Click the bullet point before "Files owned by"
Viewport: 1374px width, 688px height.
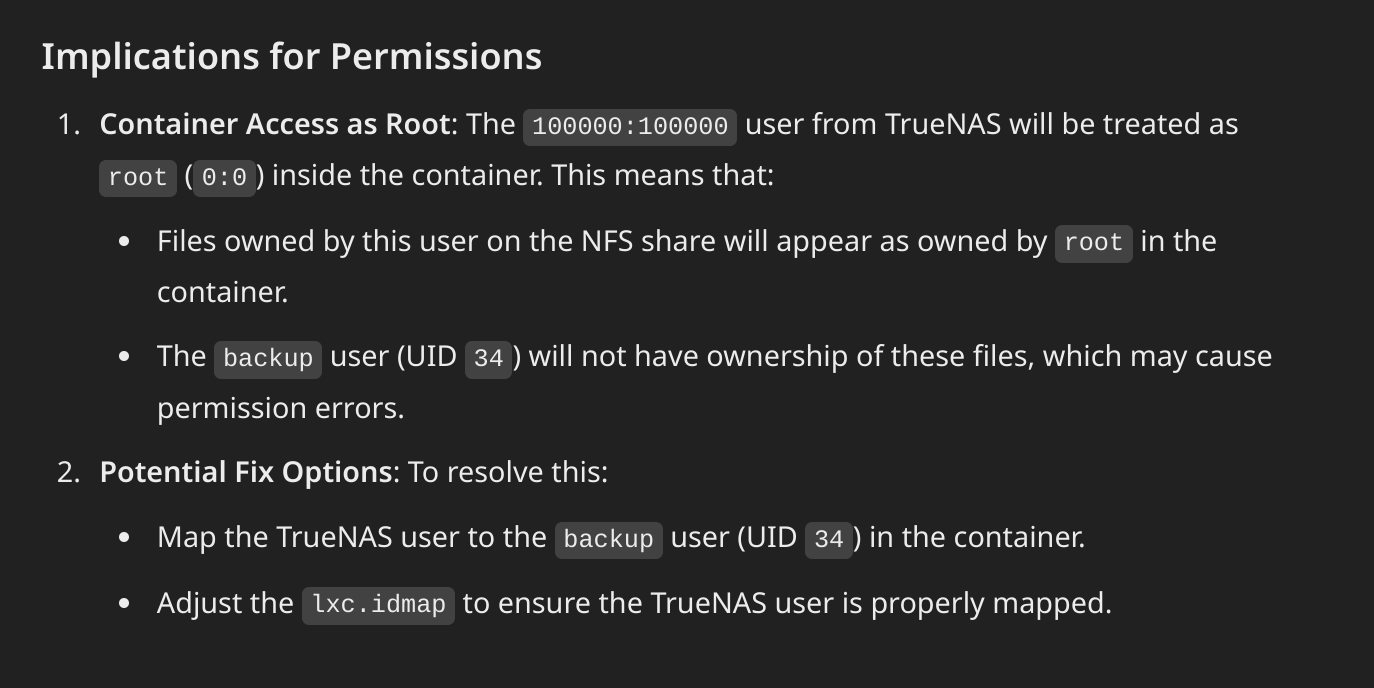(124, 242)
